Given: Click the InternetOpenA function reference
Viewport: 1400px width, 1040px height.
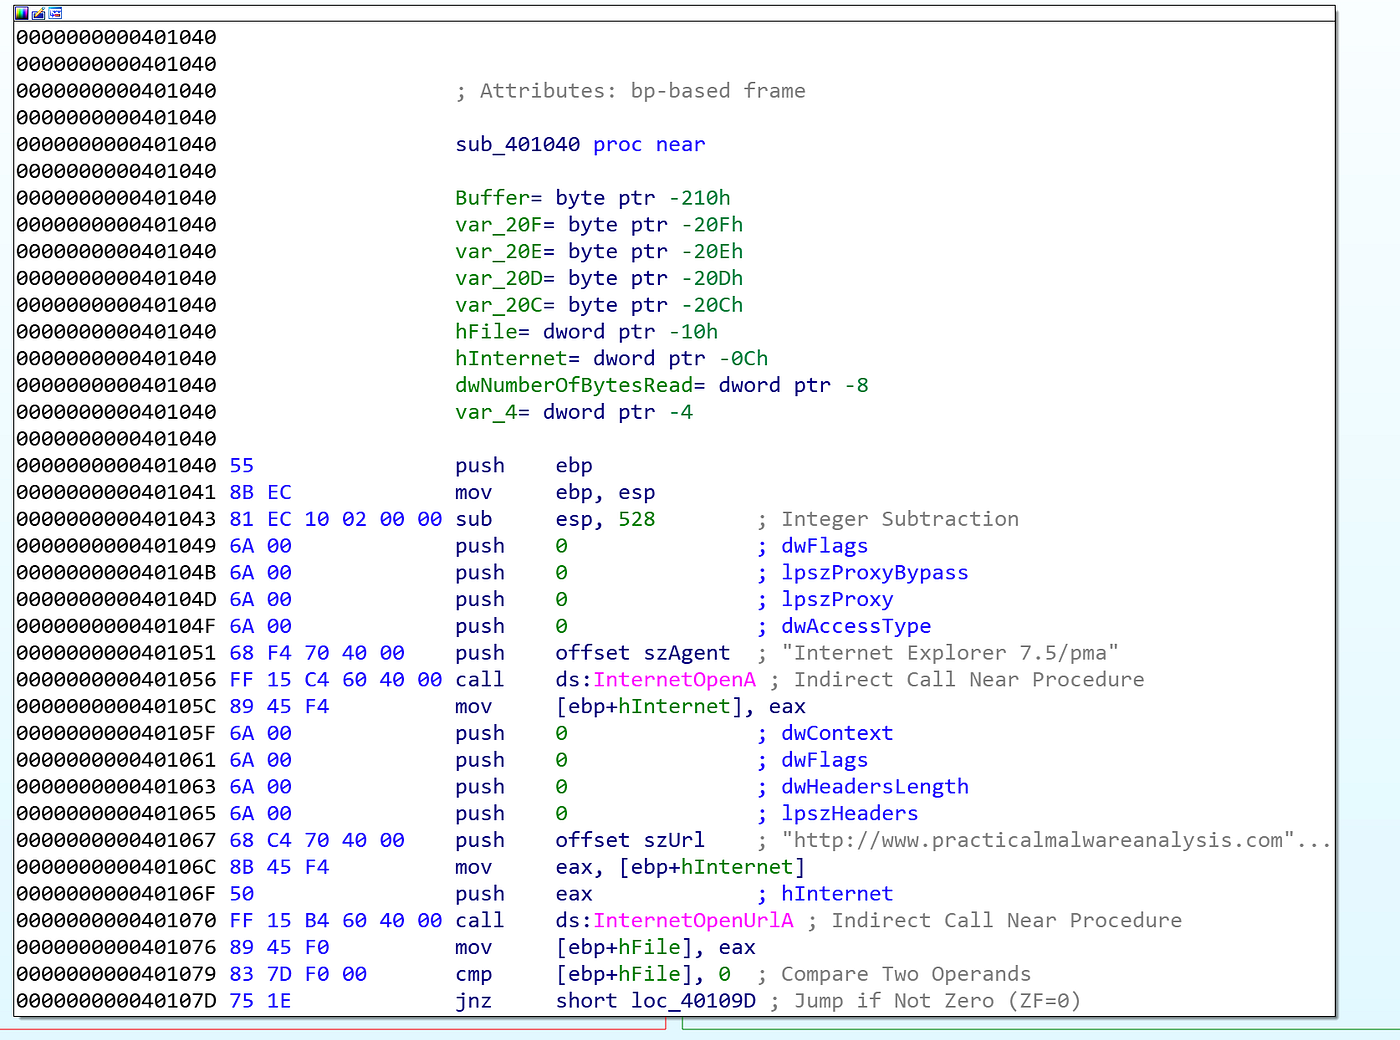Looking at the screenshot, I should click(x=674, y=680).
